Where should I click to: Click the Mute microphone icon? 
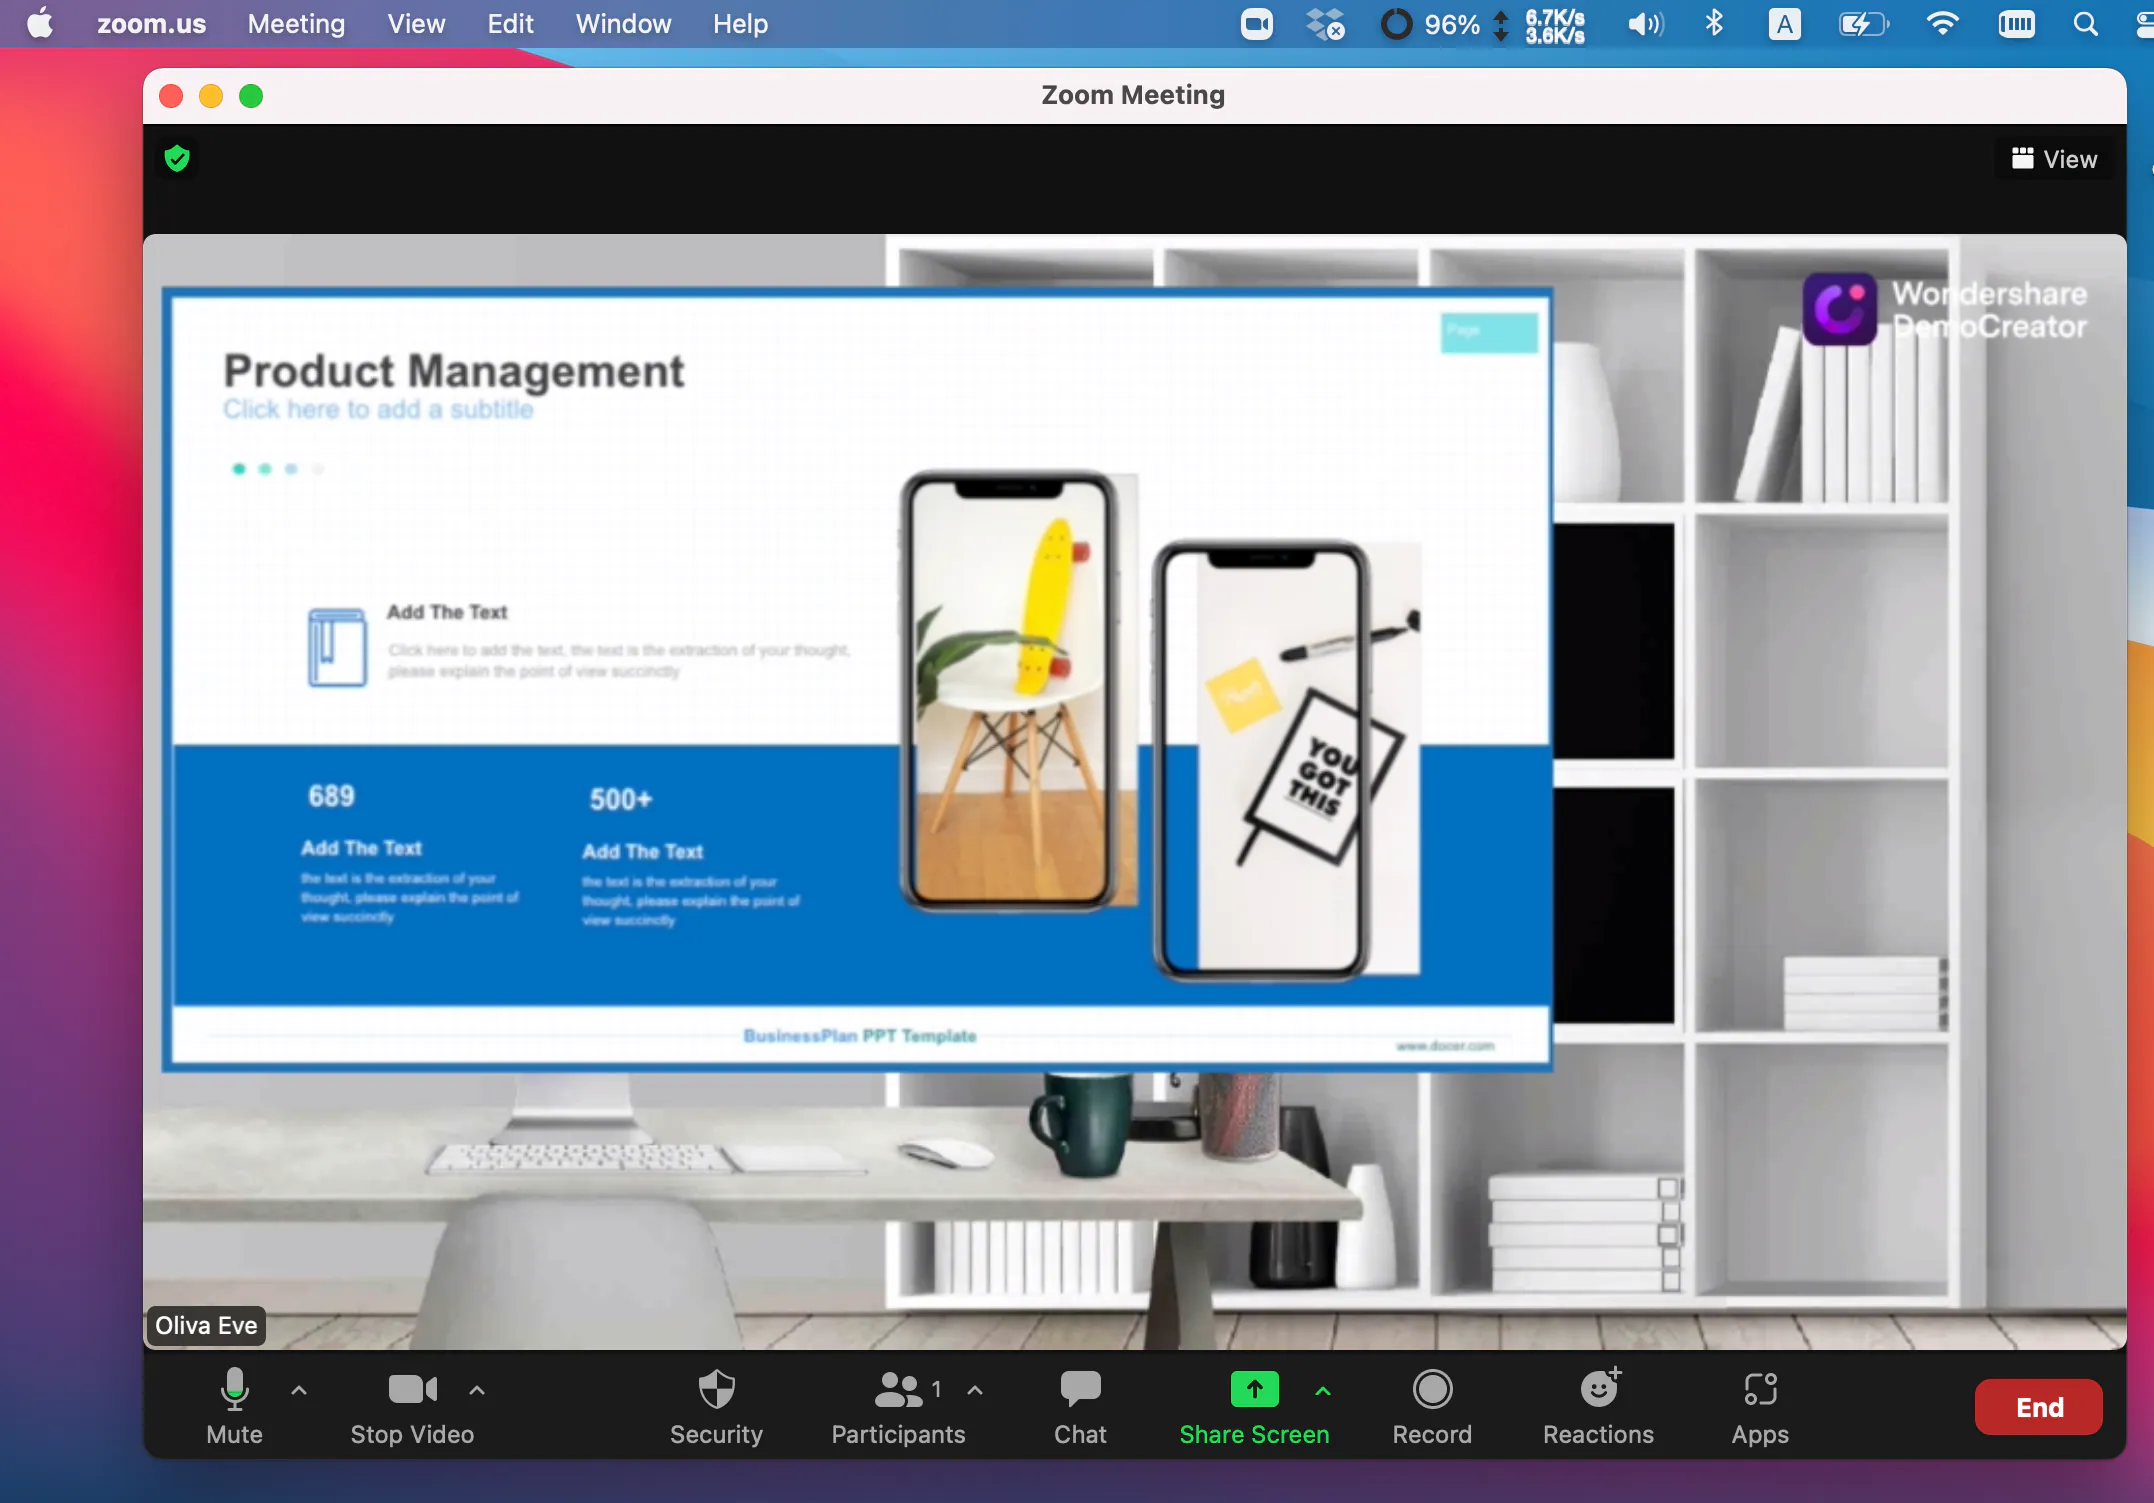[234, 1392]
